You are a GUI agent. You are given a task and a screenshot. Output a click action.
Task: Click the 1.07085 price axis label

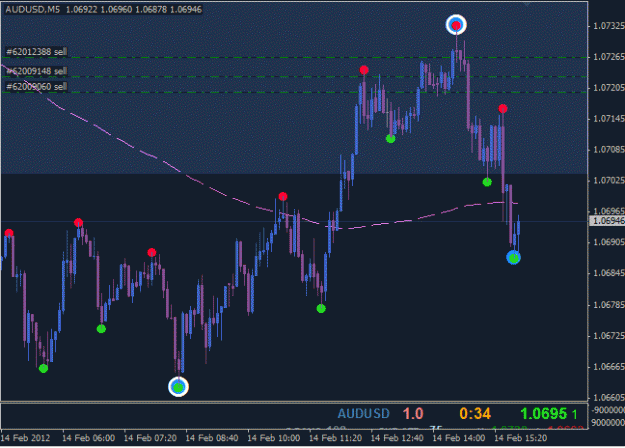point(609,150)
